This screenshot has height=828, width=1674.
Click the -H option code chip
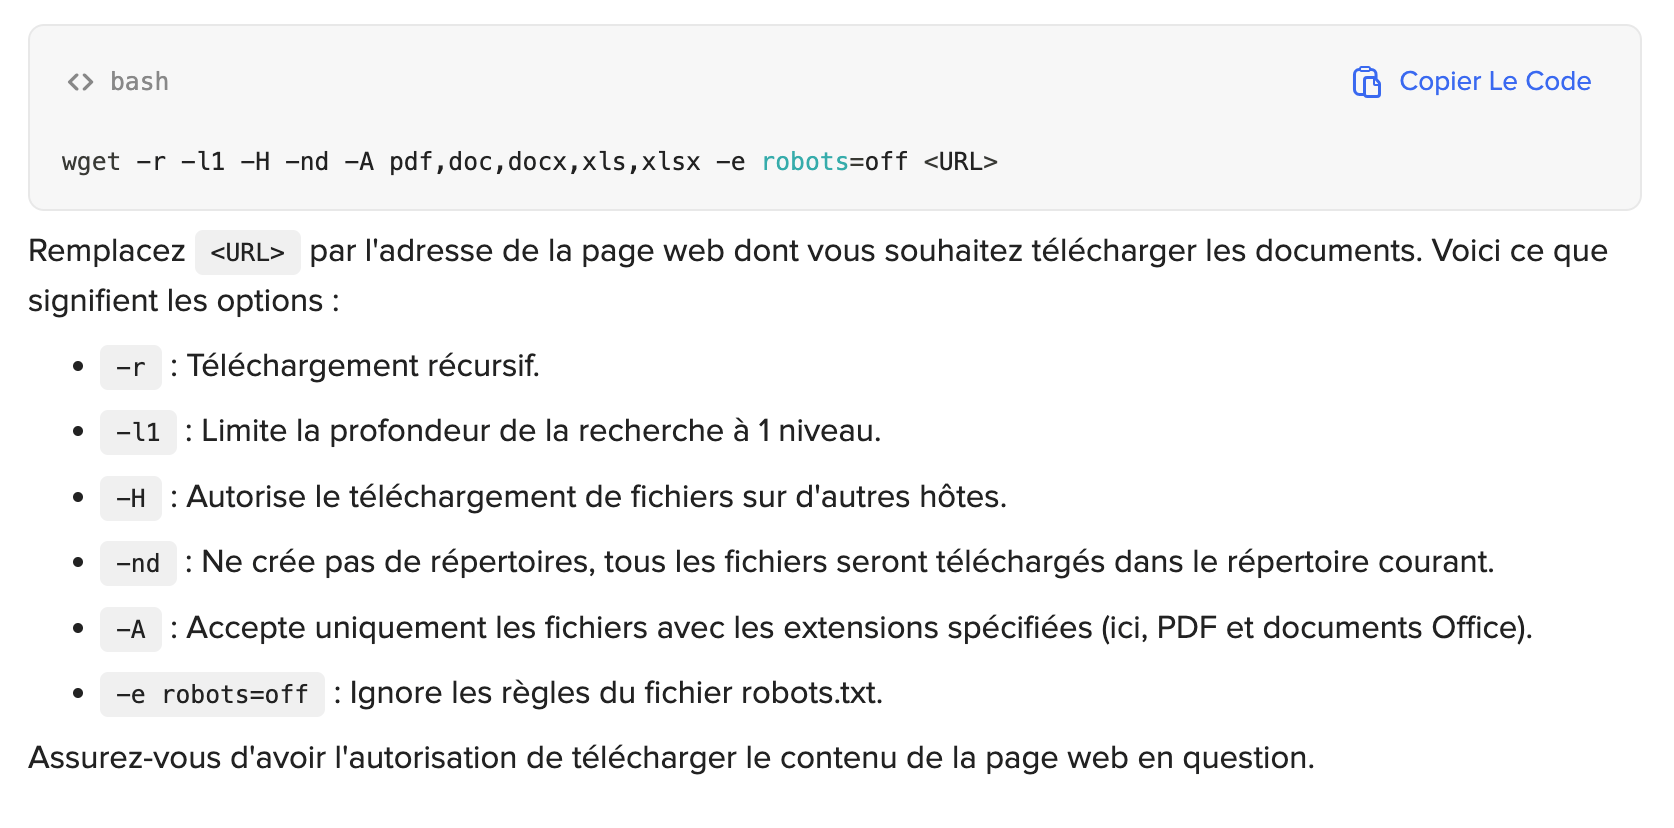pyautogui.click(x=131, y=498)
